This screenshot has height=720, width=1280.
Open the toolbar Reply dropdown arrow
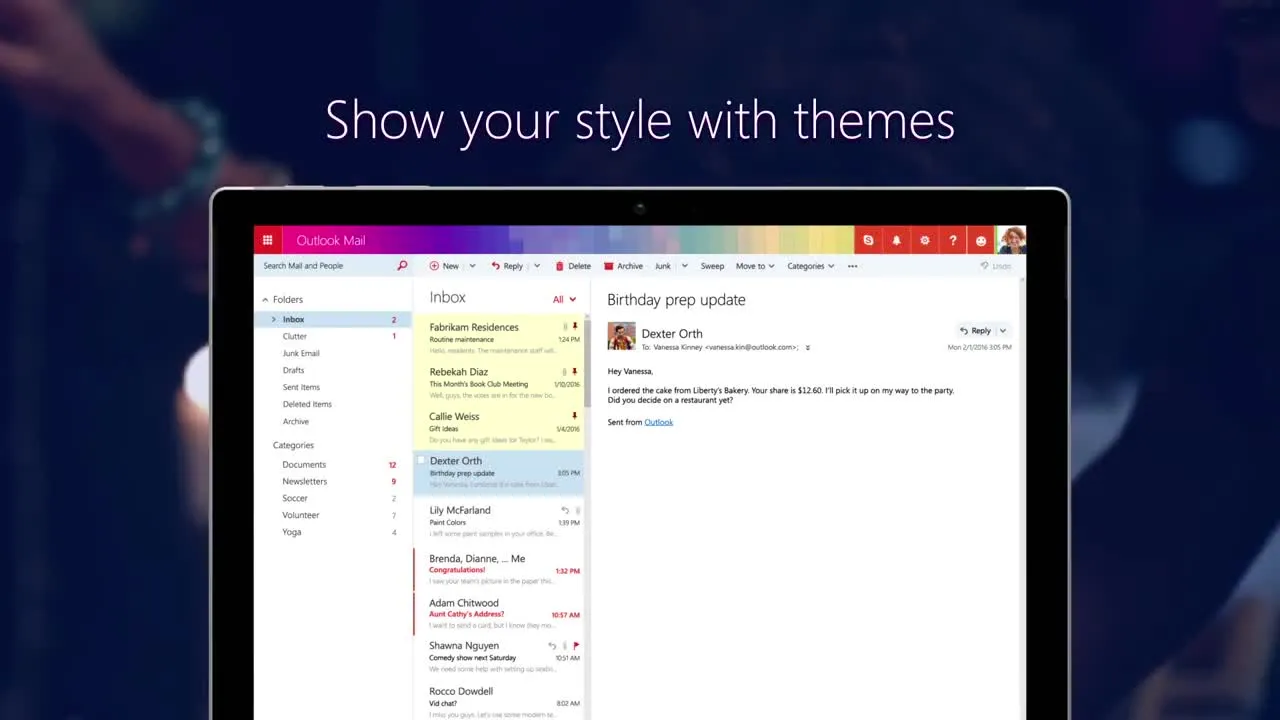coord(537,266)
